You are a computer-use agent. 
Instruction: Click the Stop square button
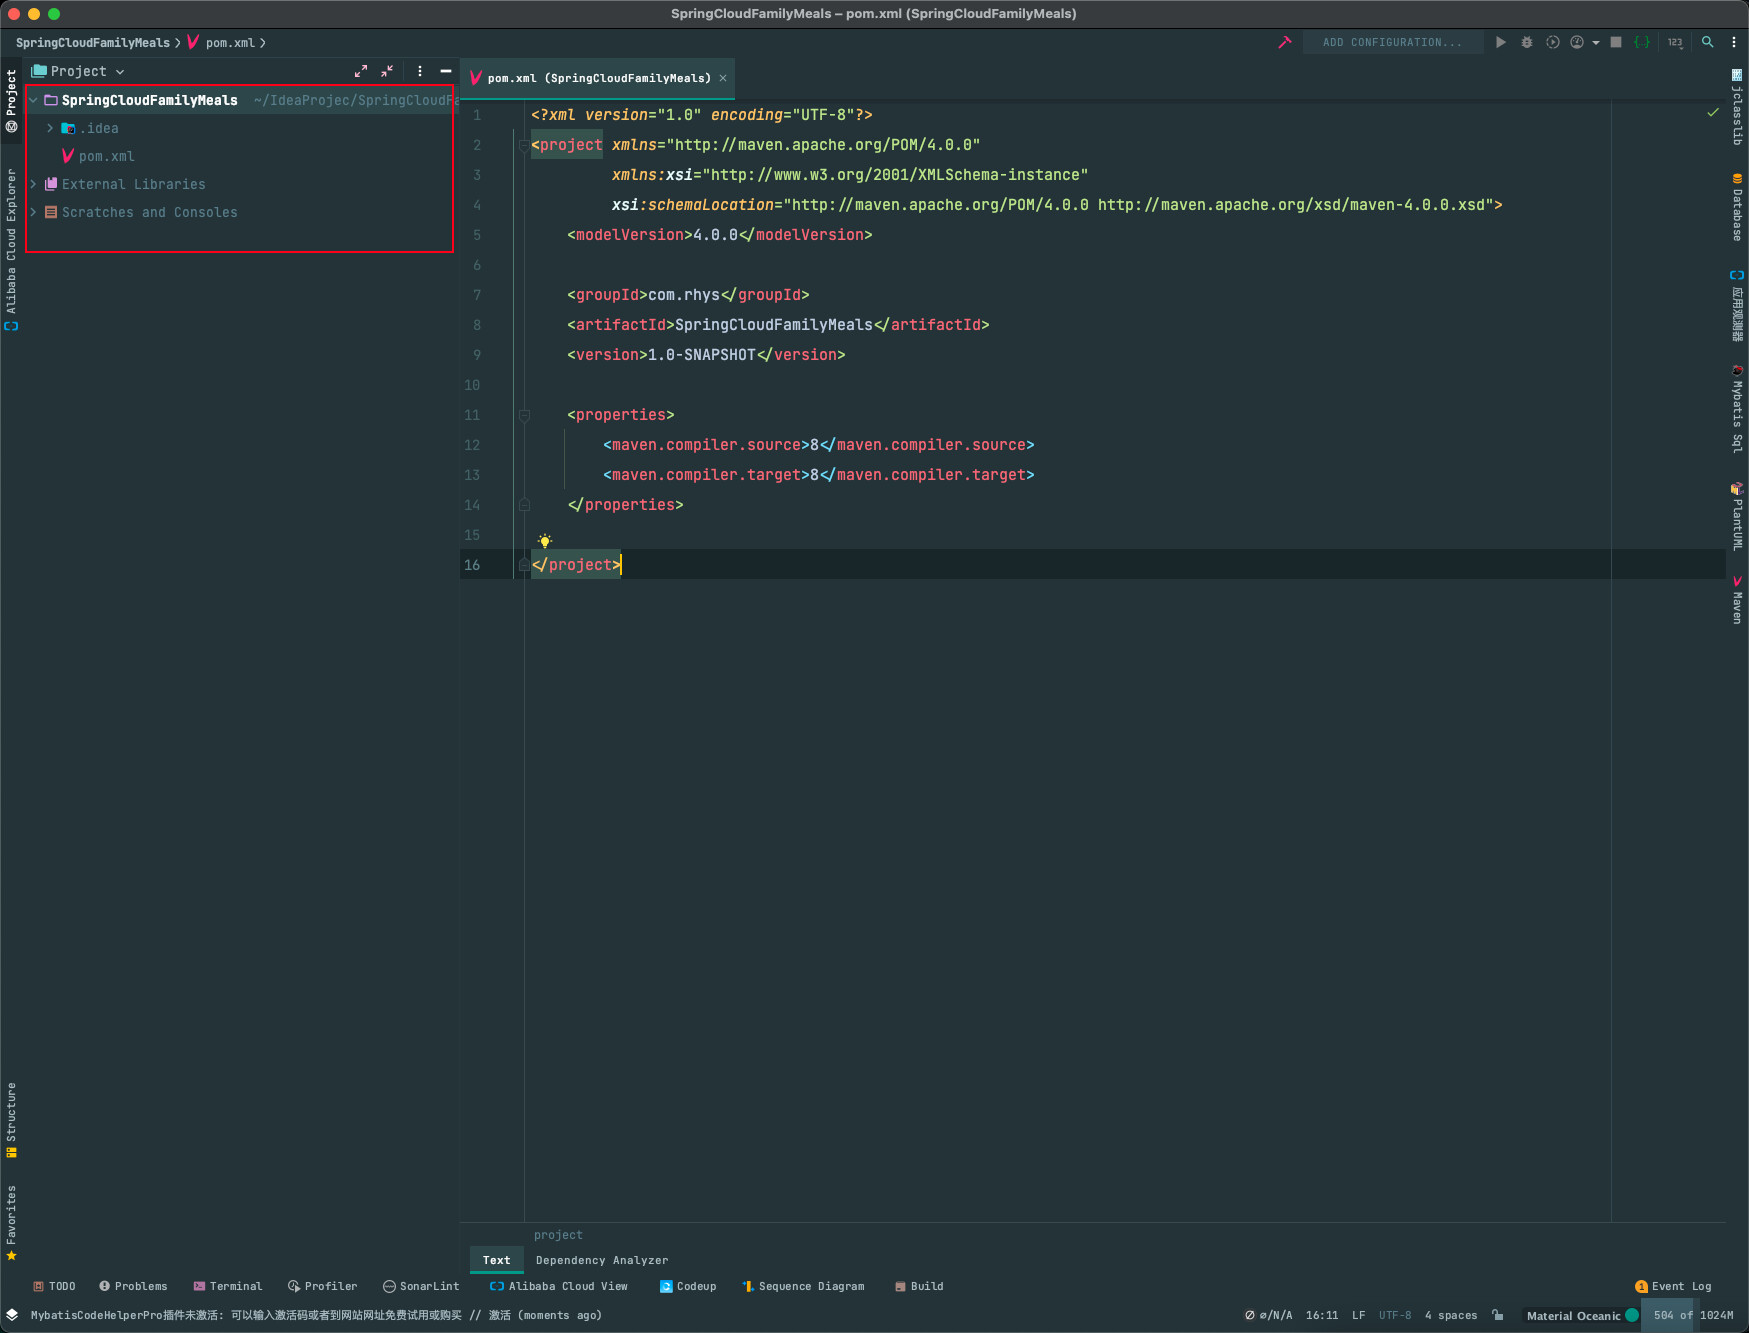coord(1616,42)
